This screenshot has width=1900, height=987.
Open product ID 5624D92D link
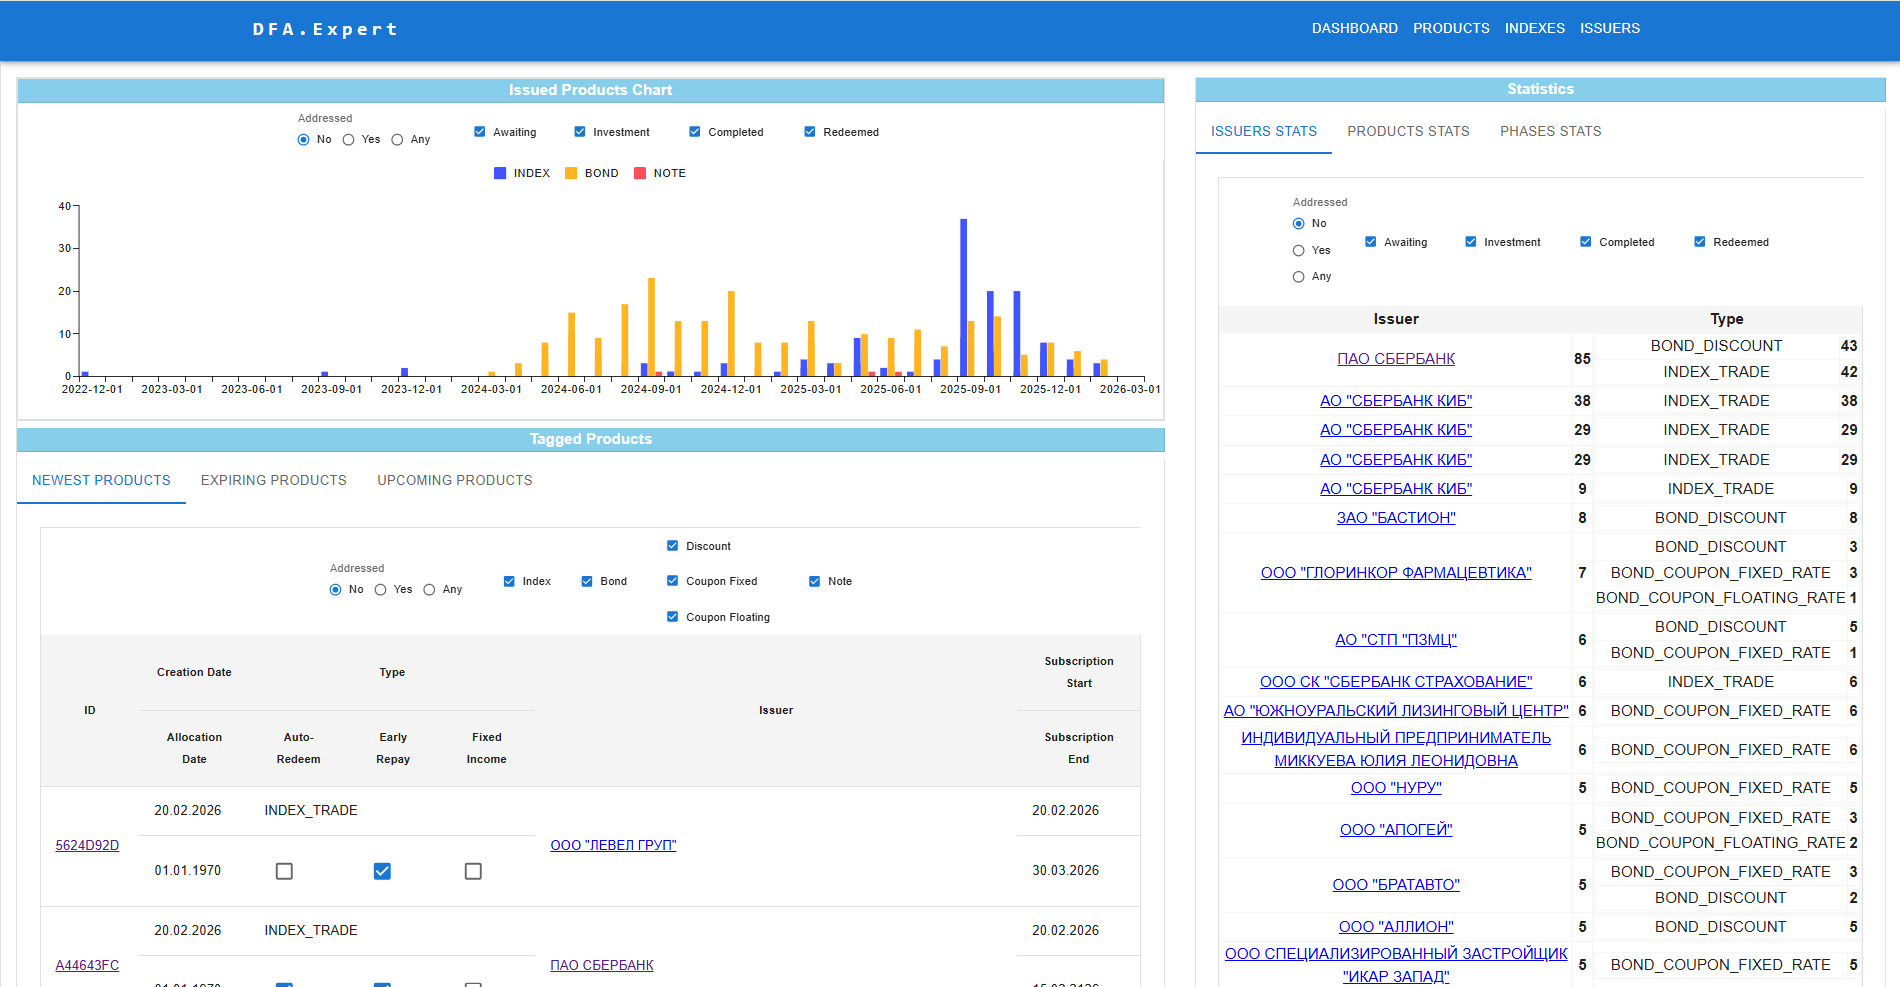click(87, 845)
